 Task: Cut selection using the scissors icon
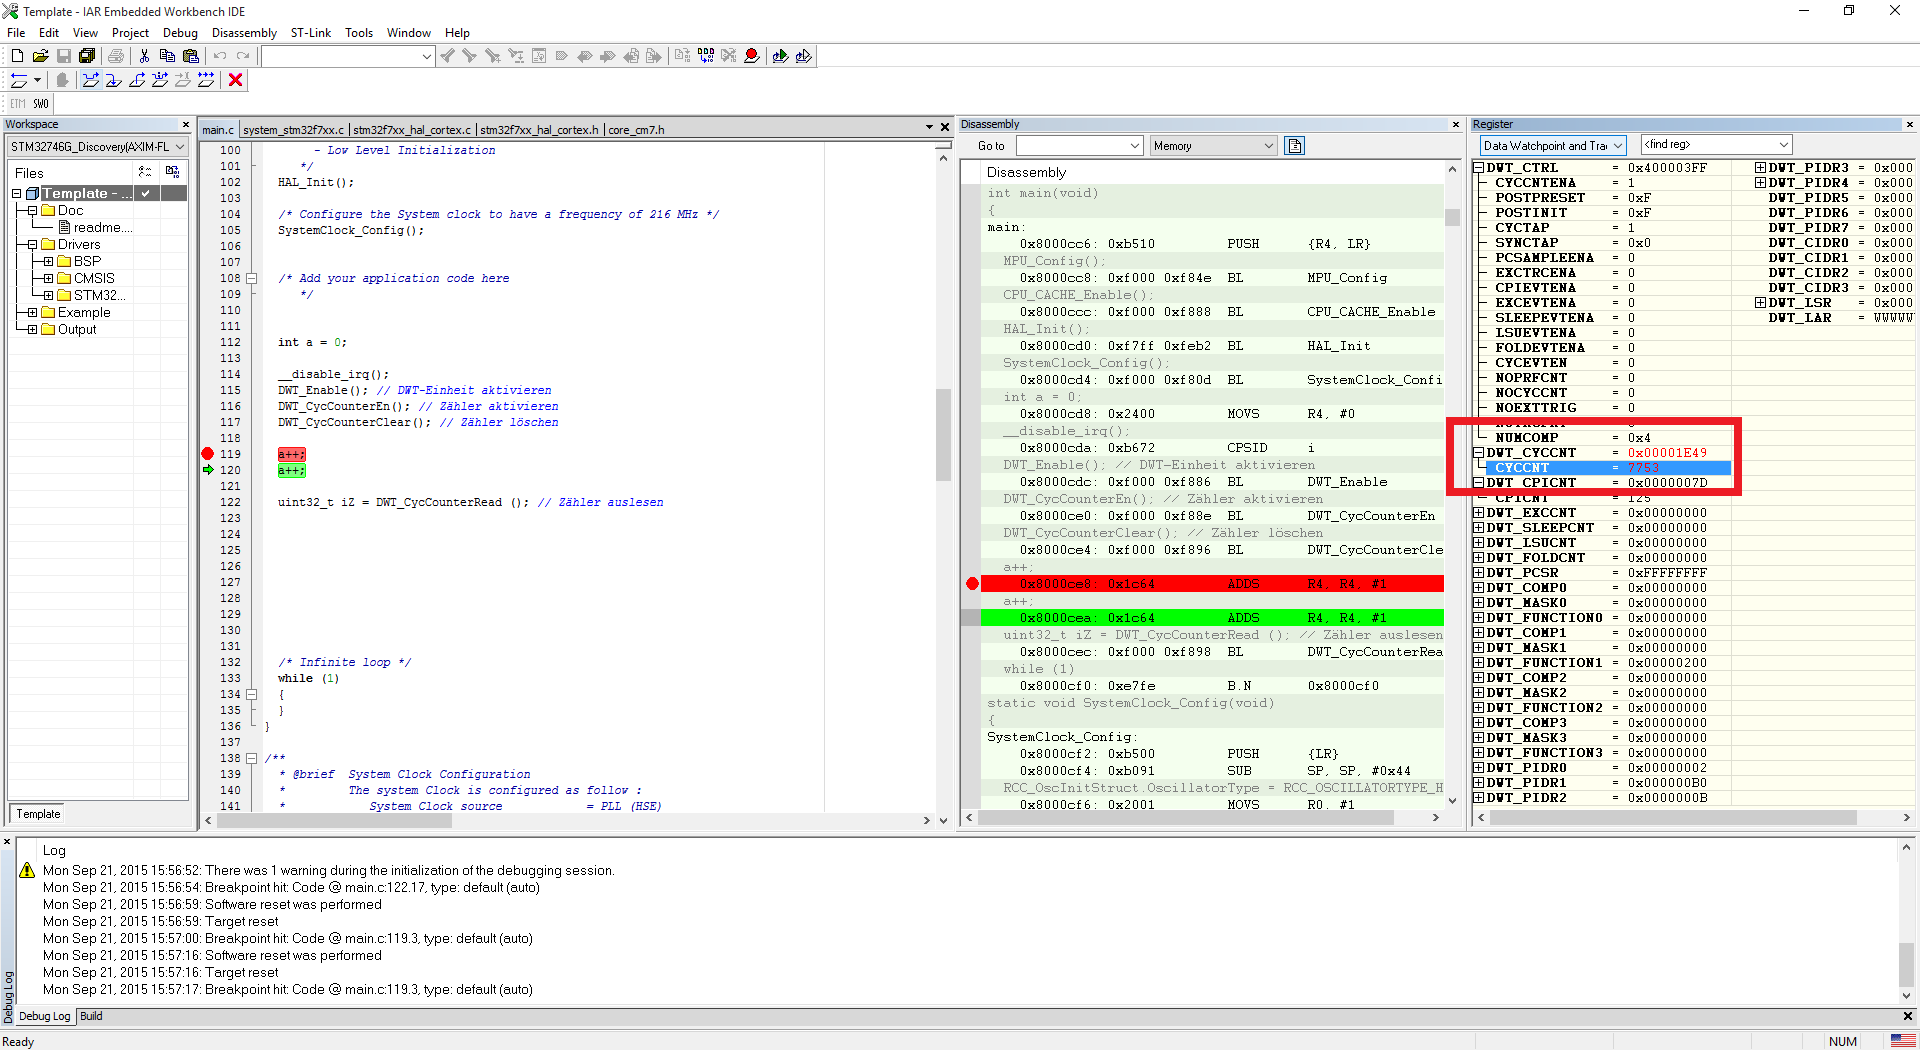coord(144,56)
